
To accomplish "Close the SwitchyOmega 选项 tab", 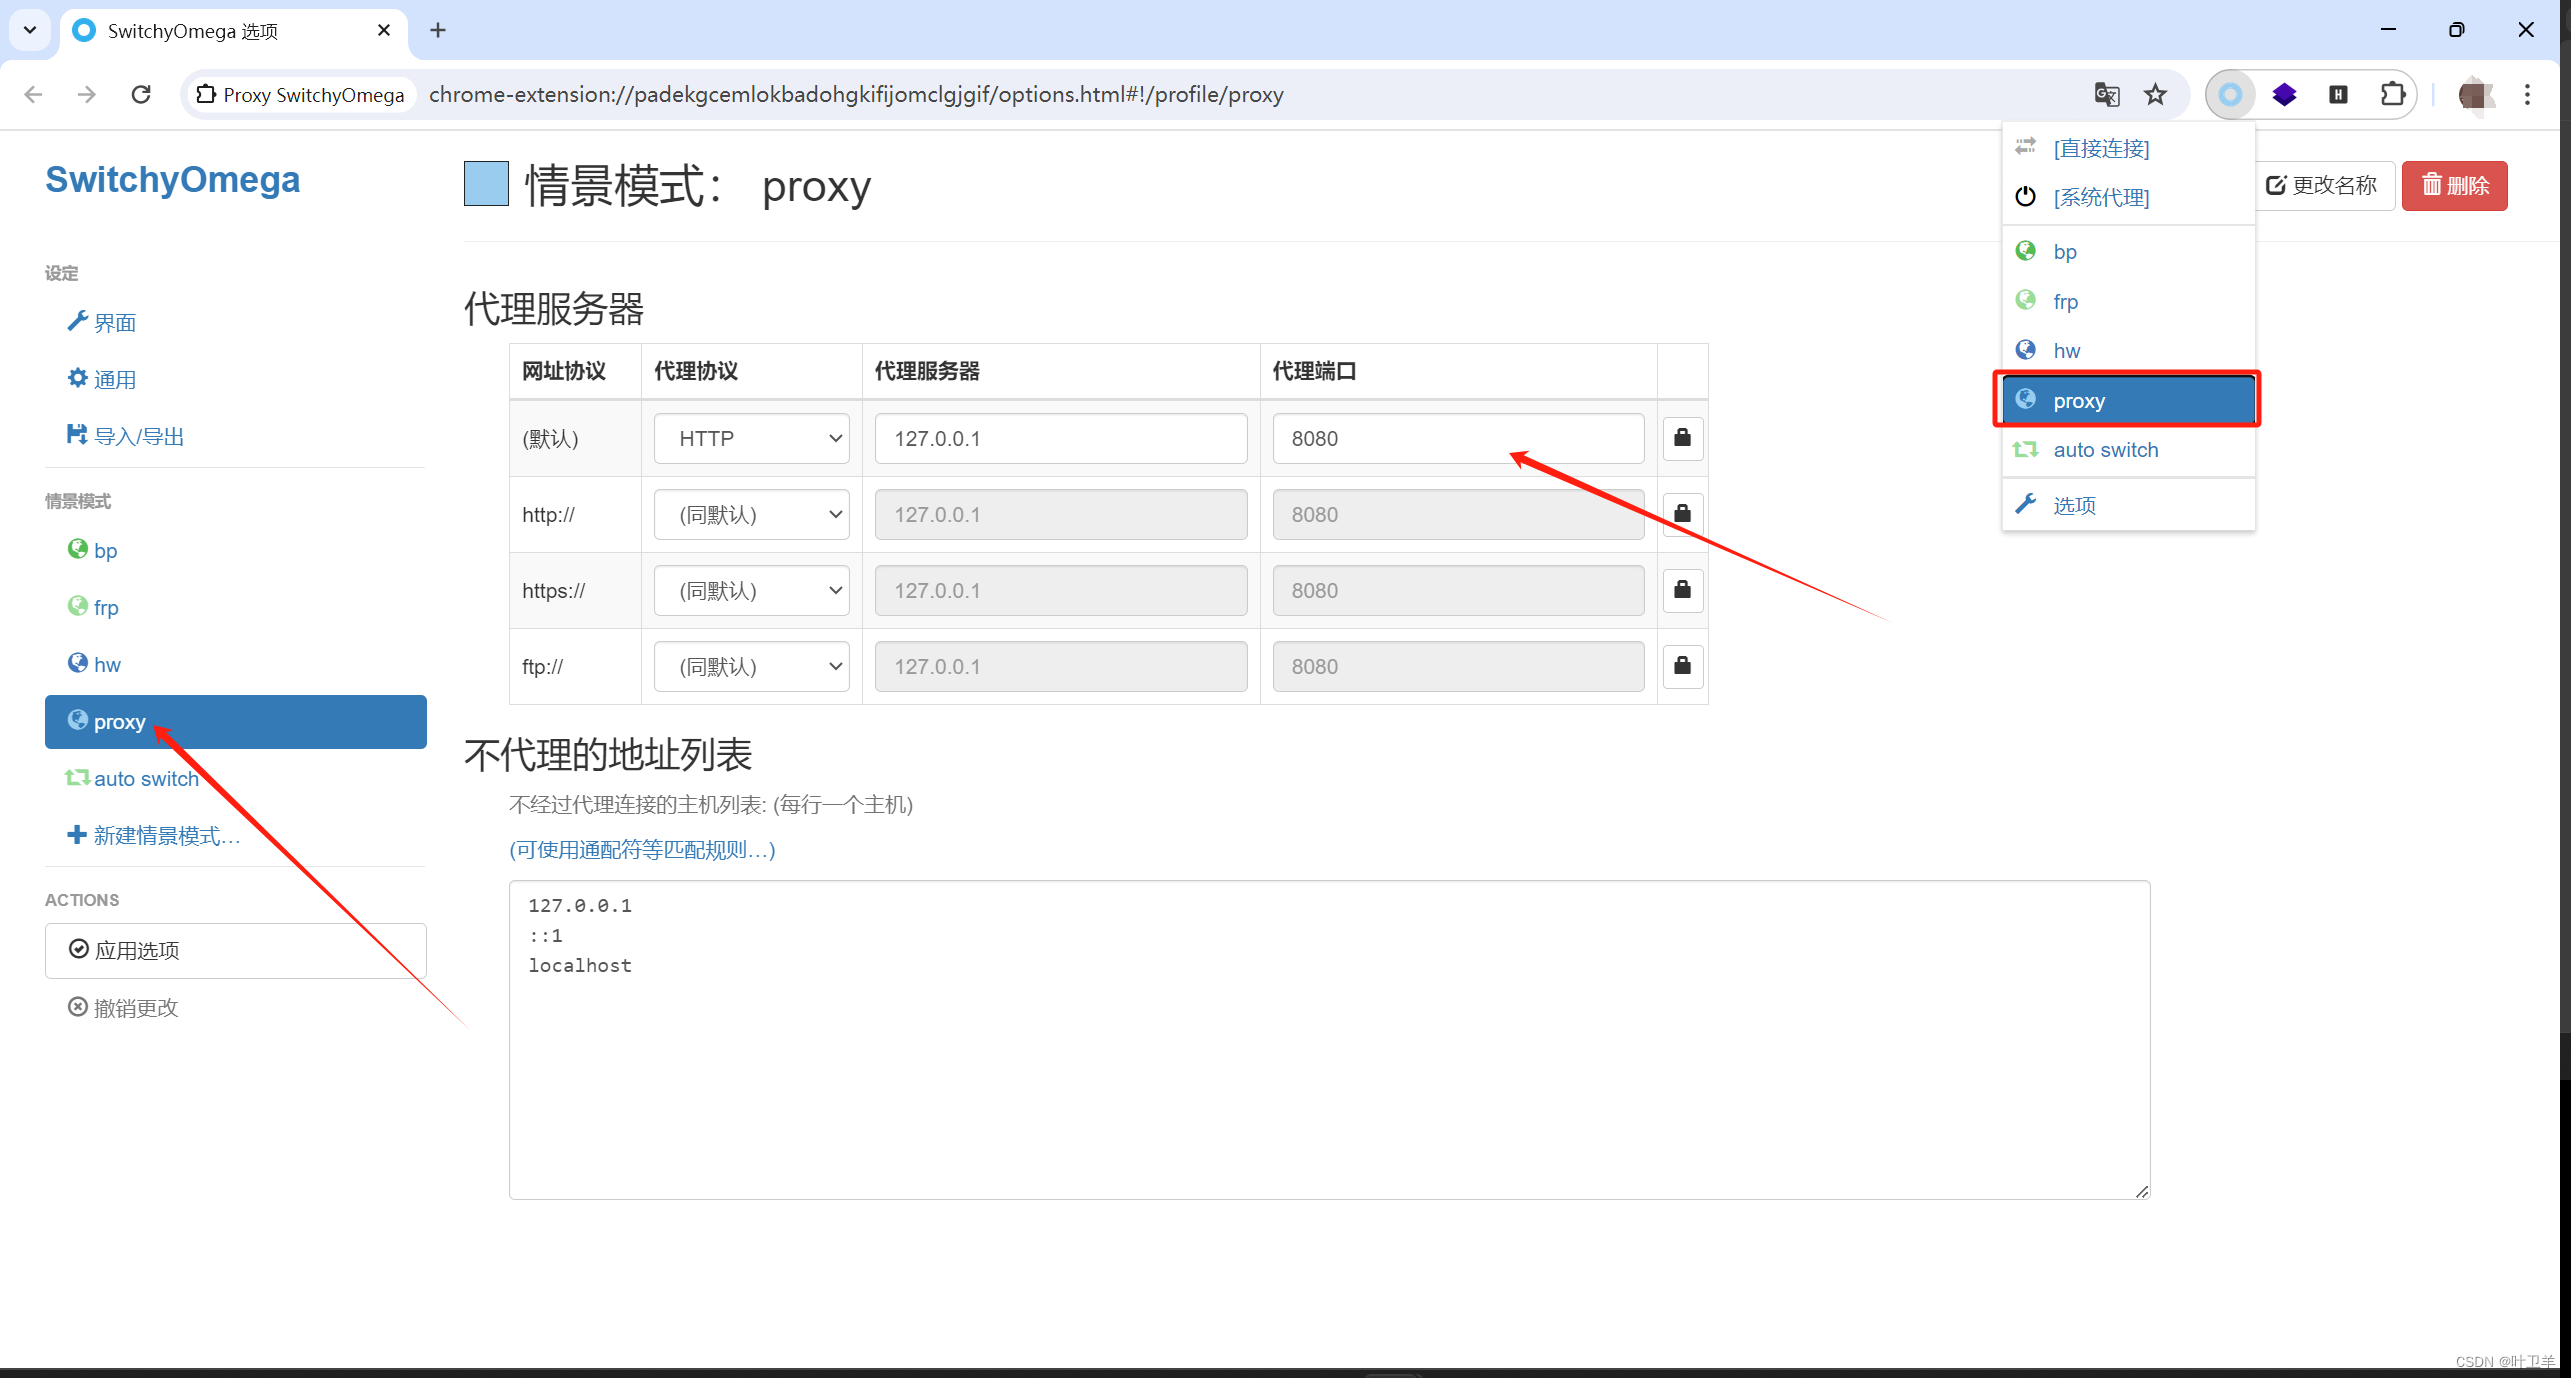I will (x=383, y=31).
